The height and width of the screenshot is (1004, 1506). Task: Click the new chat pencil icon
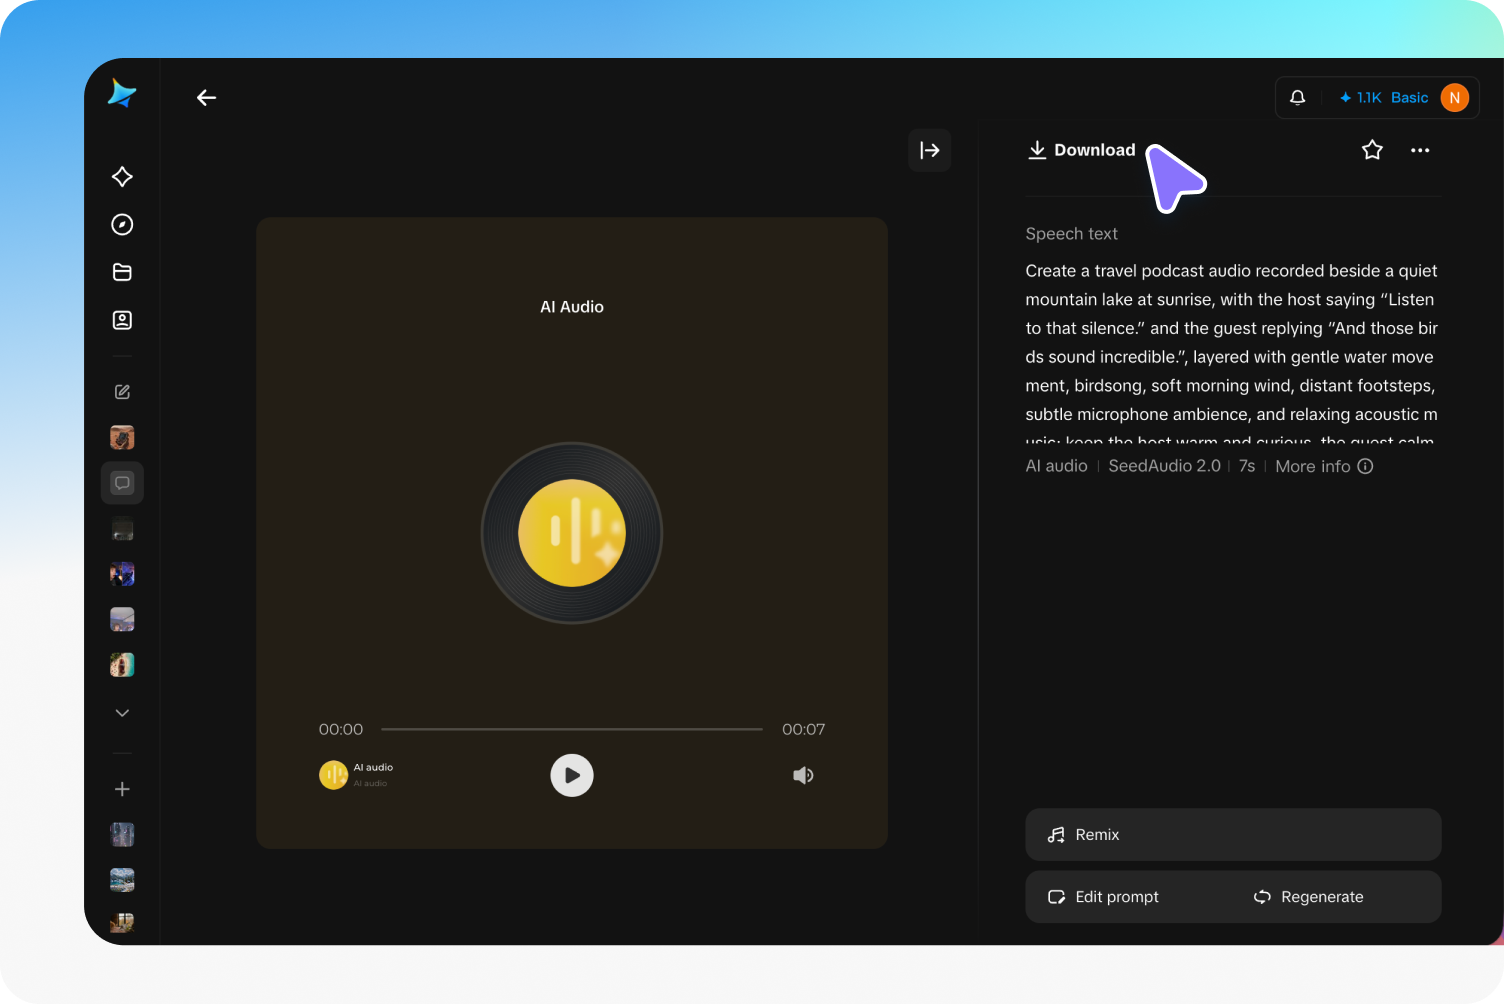[x=122, y=392]
